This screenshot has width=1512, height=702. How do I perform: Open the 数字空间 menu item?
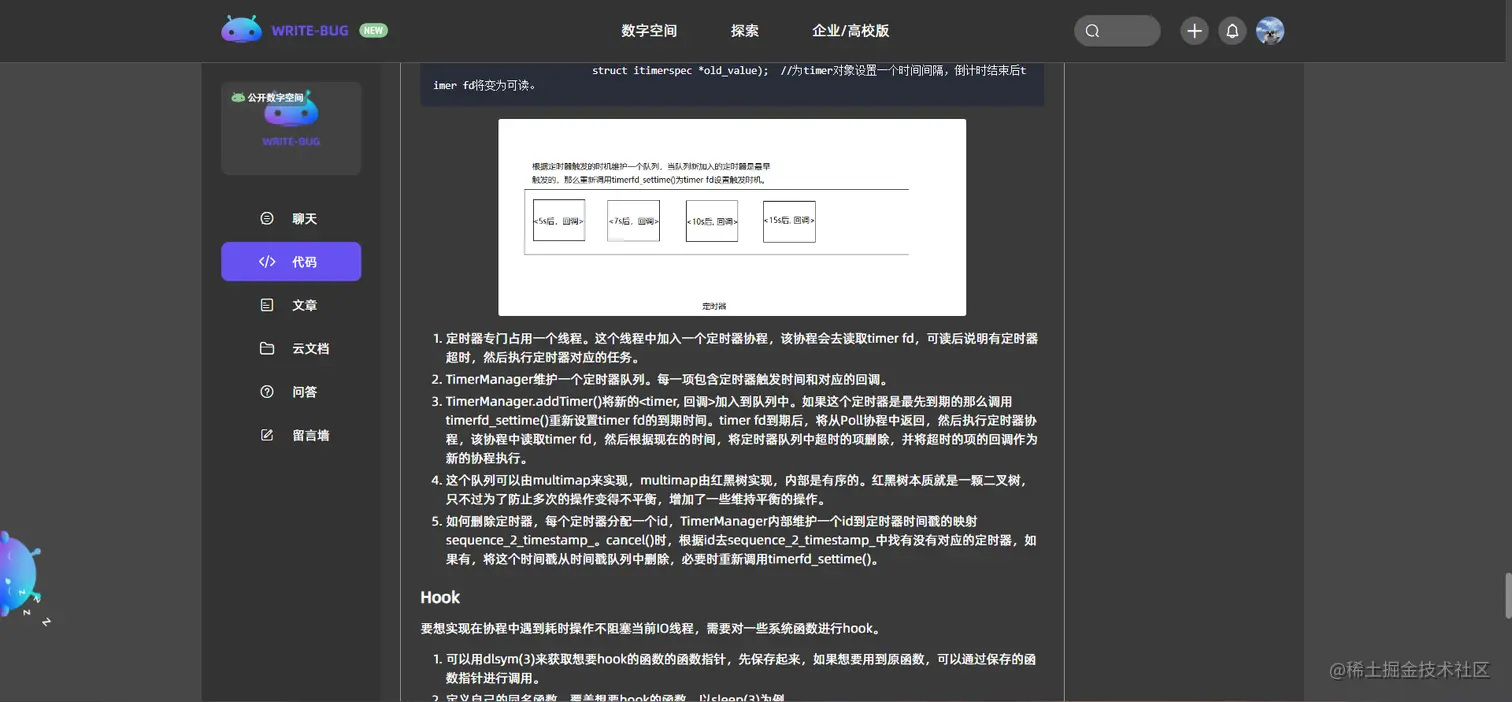(x=648, y=31)
